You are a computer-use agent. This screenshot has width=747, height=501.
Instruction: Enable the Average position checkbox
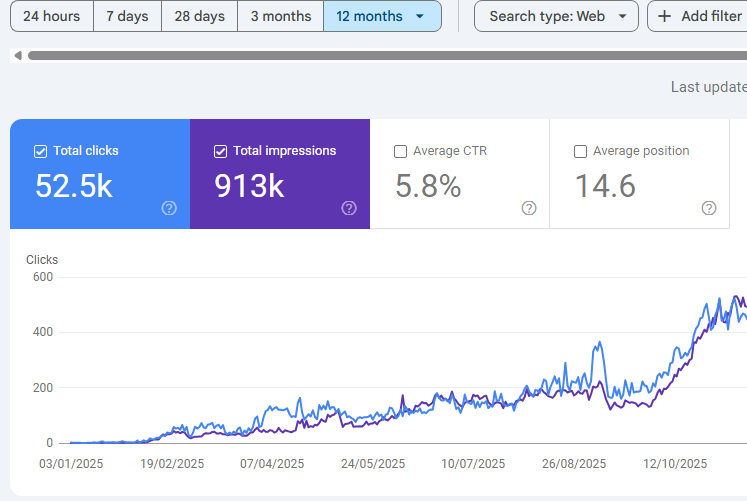(581, 151)
